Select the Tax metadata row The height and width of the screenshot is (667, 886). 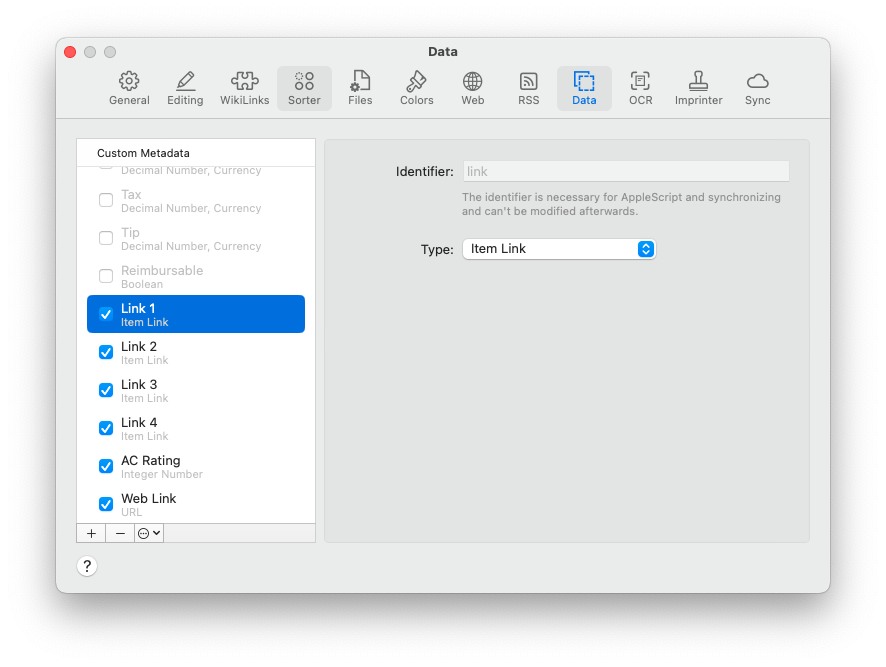(196, 200)
